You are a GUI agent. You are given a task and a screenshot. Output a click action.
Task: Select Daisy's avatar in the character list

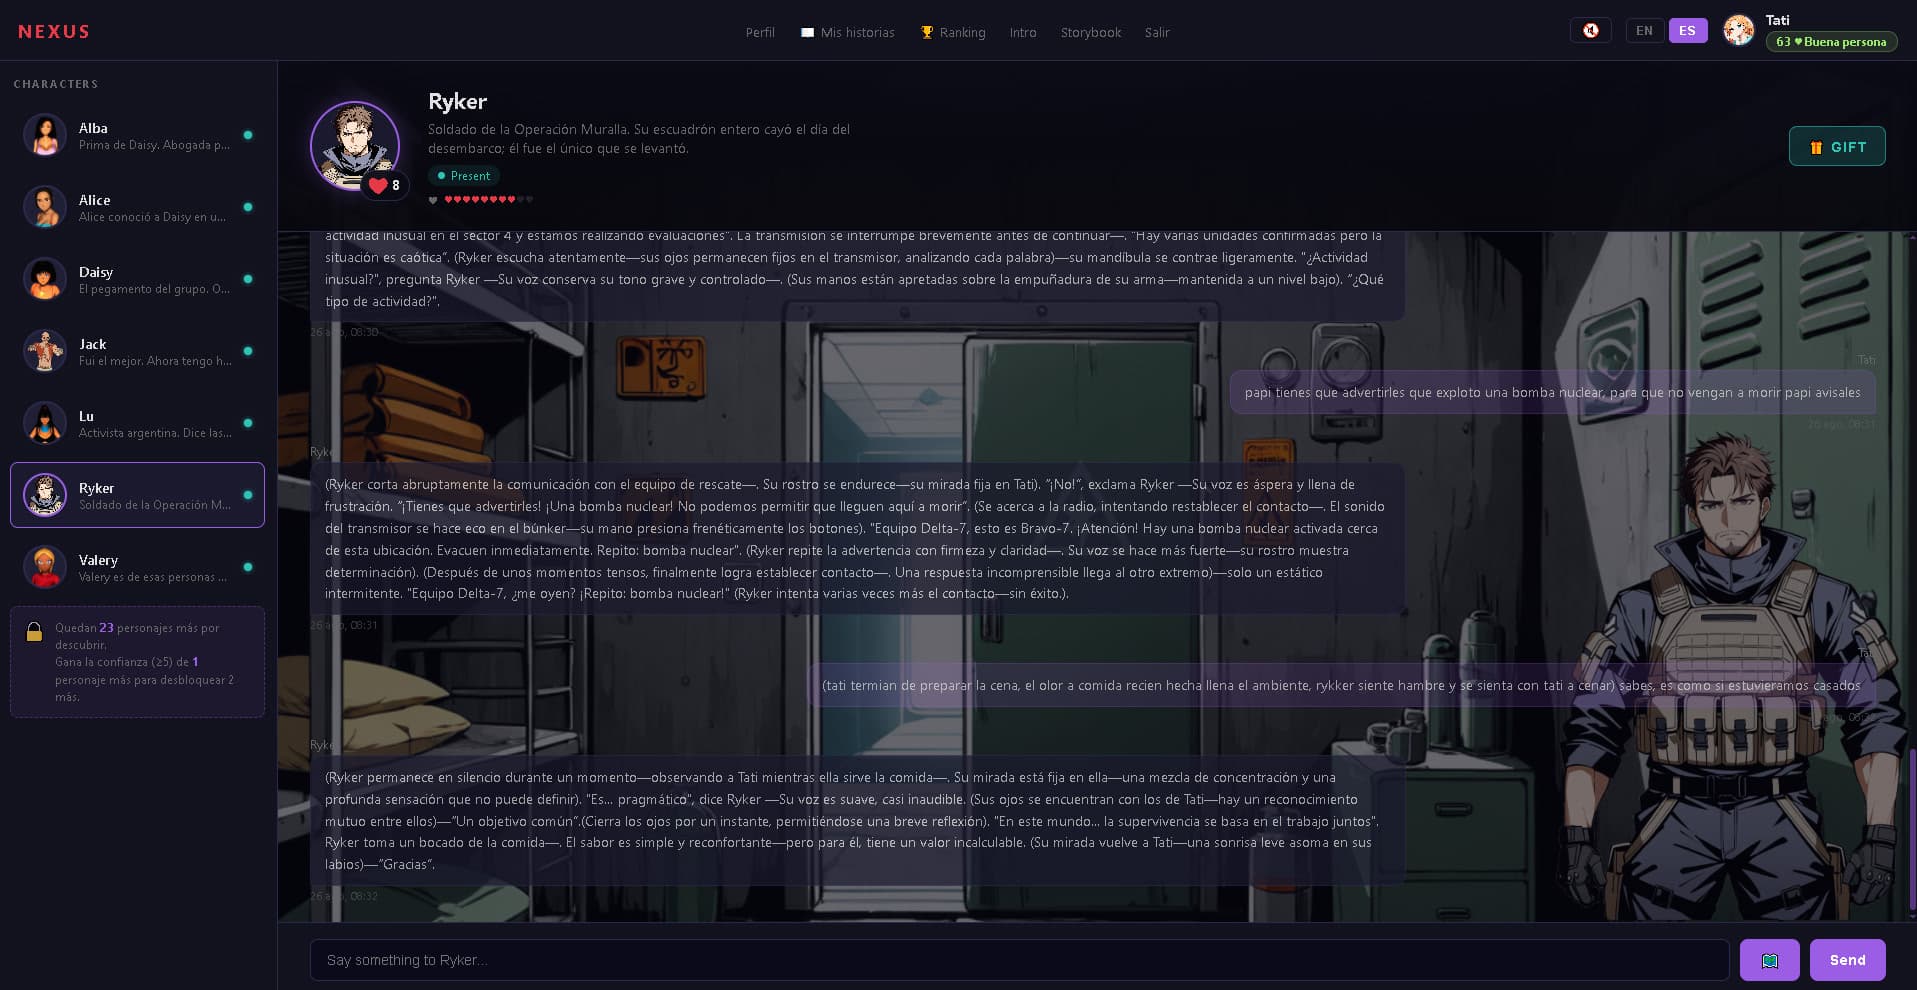pos(45,279)
